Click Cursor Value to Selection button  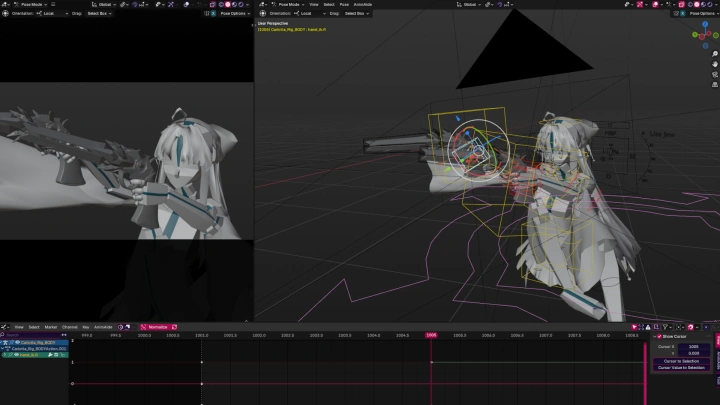tap(681, 367)
